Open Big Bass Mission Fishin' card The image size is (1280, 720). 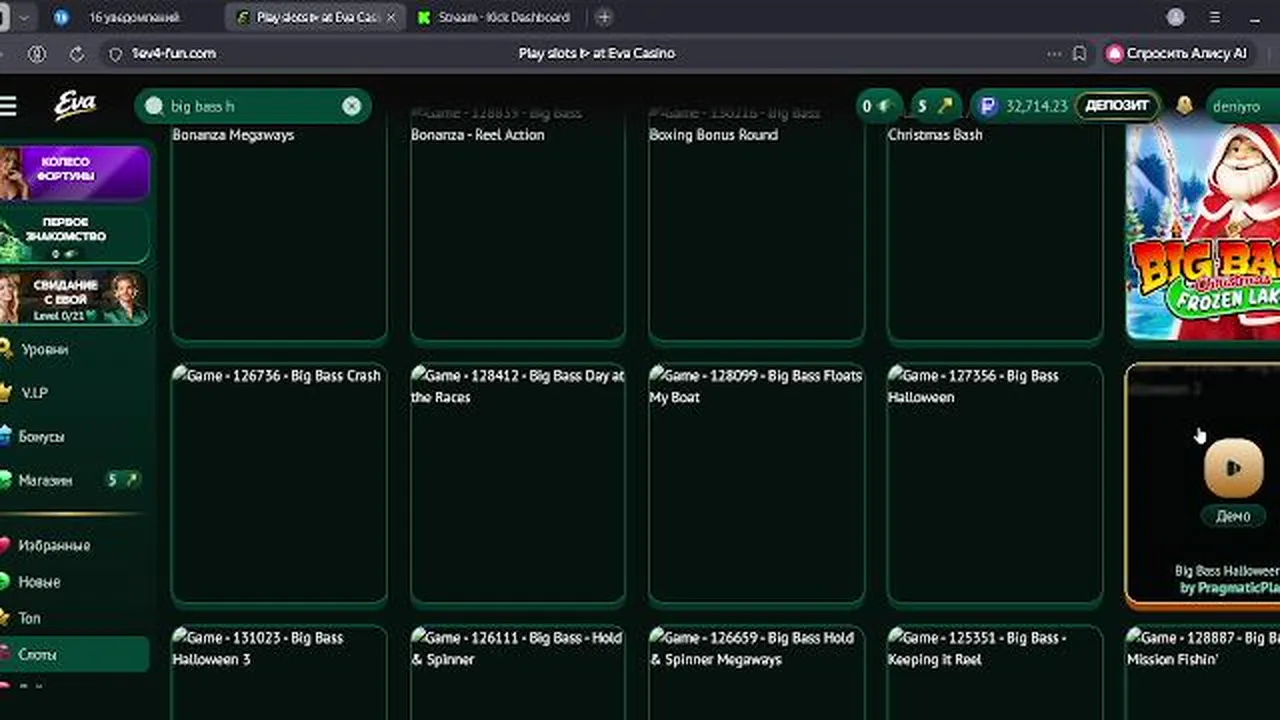[1203, 673]
